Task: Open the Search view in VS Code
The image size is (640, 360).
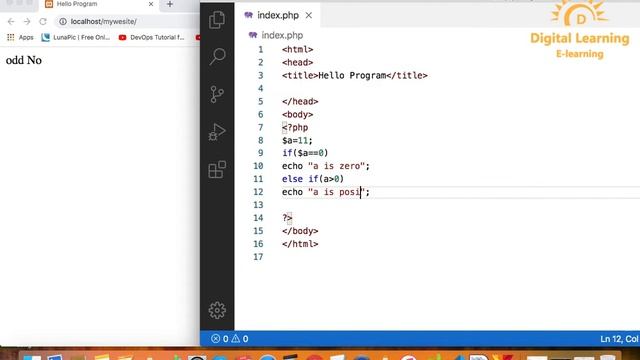Action: (x=217, y=57)
